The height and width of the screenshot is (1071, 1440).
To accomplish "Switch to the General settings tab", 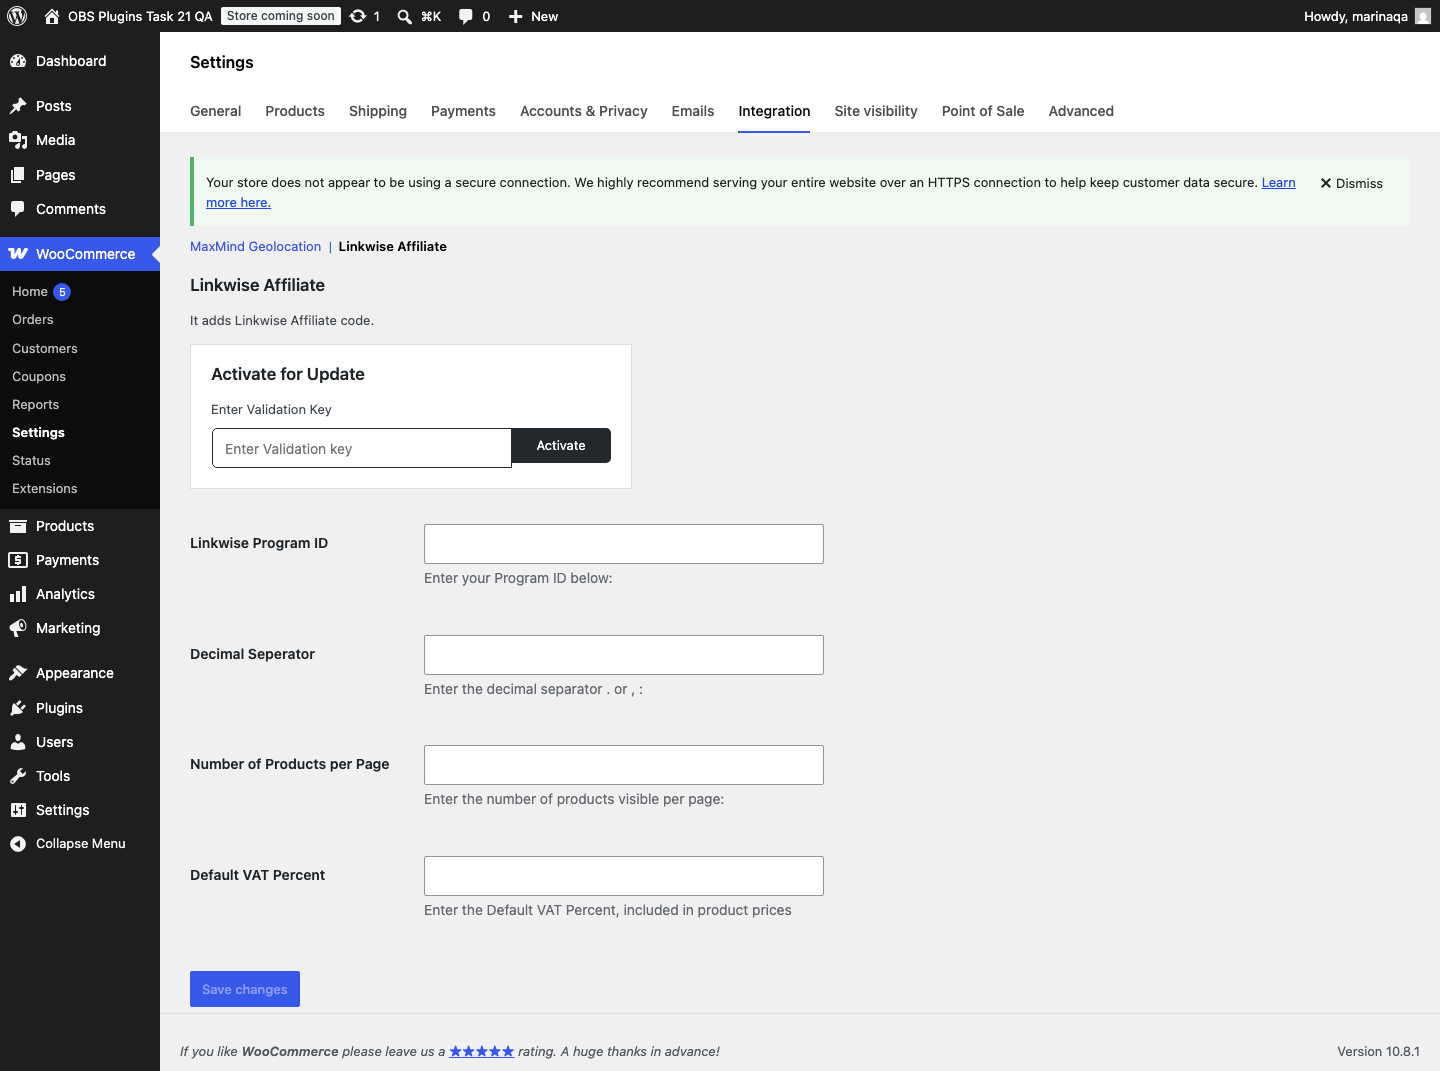I will point(216,111).
